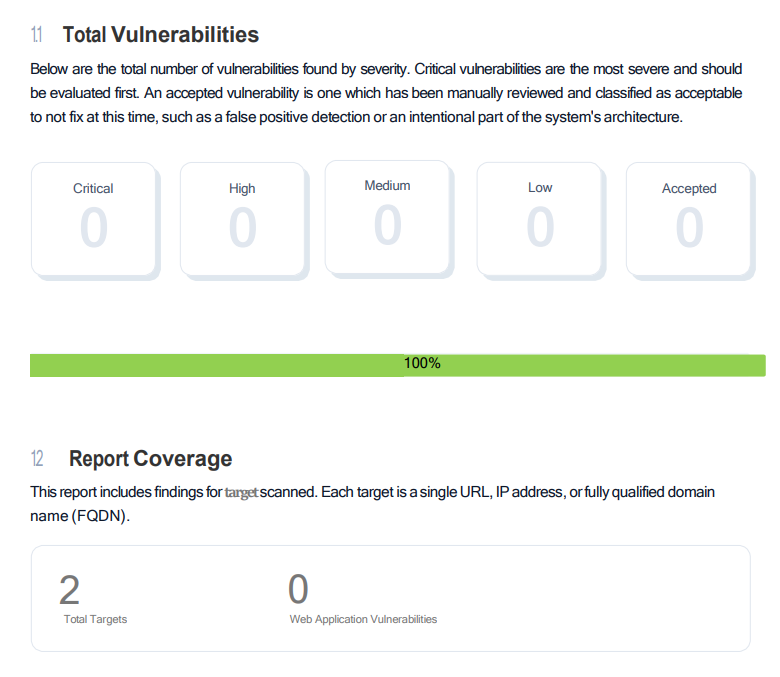
Task: Click the bold 'target' word in the description
Action: tap(241, 493)
